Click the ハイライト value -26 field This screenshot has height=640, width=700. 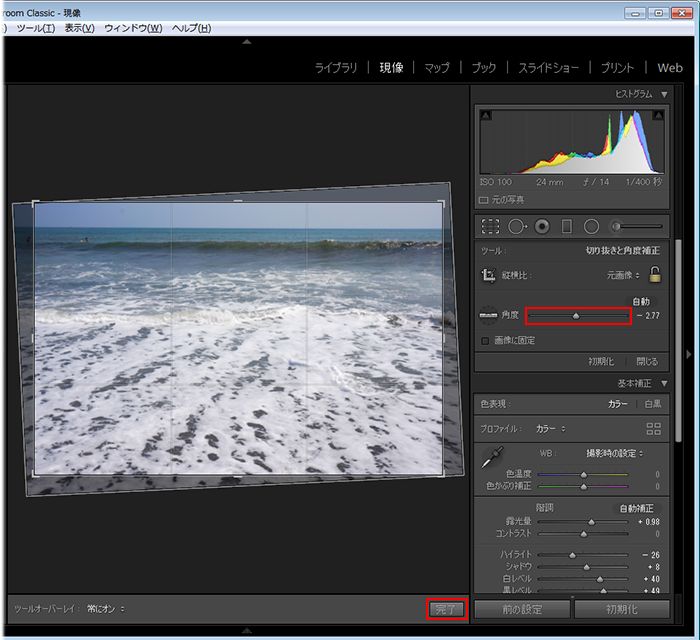[651, 555]
